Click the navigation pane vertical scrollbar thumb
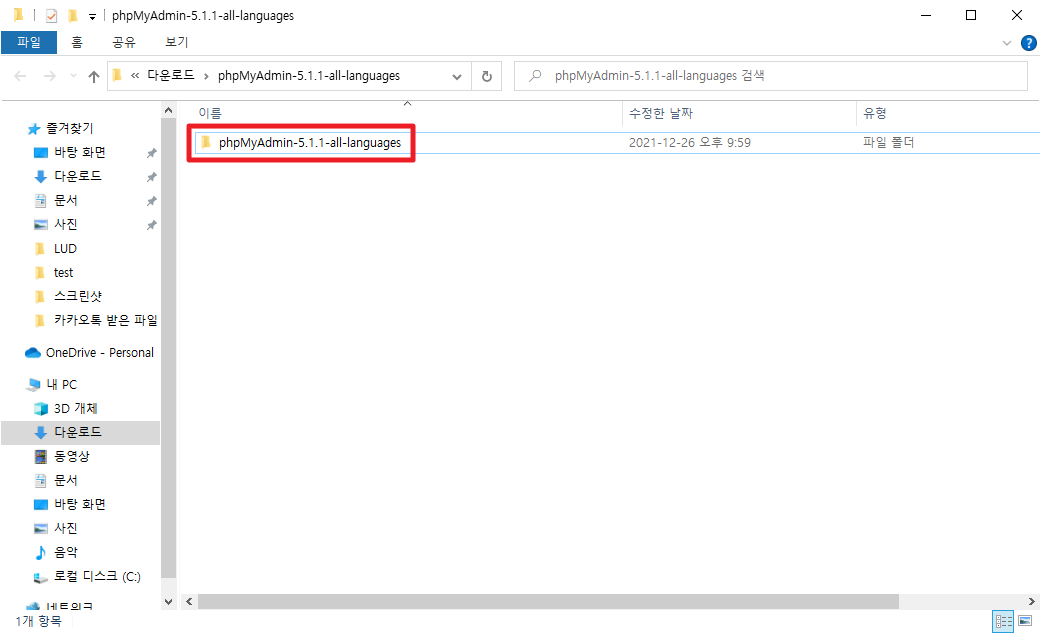 [x=169, y=349]
